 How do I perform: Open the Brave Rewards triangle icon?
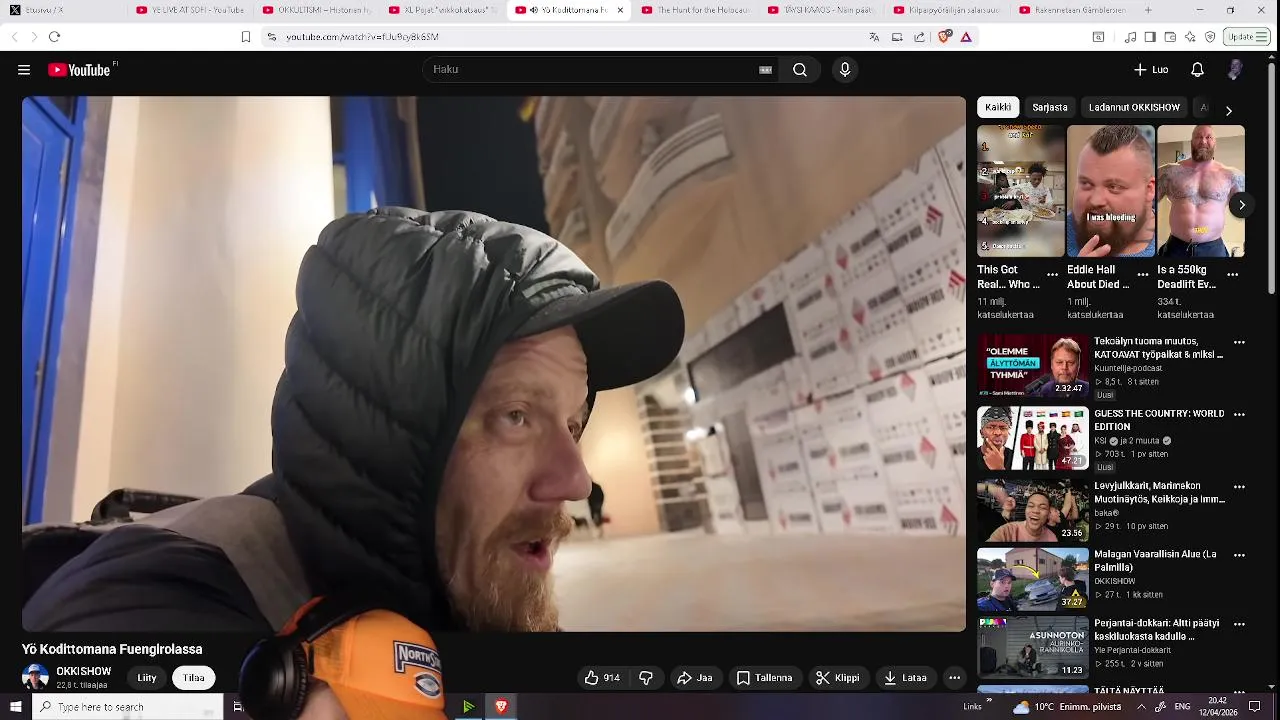[x=966, y=37]
